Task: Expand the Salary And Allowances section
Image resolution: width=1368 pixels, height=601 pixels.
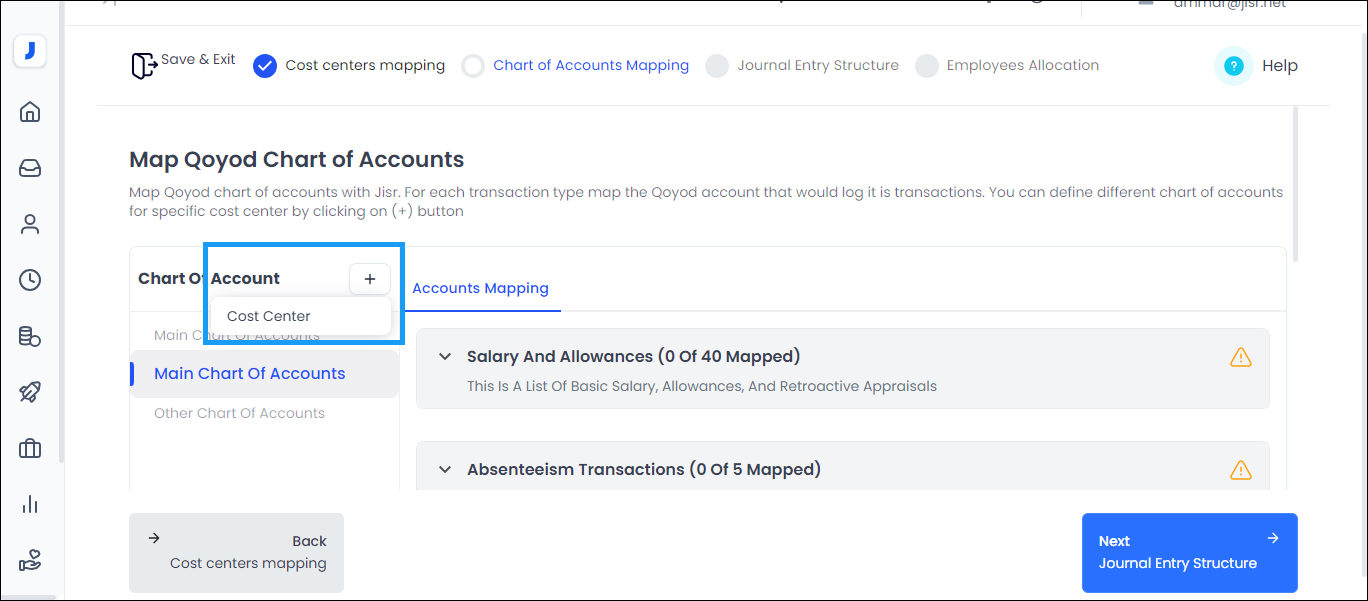Action: point(444,356)
